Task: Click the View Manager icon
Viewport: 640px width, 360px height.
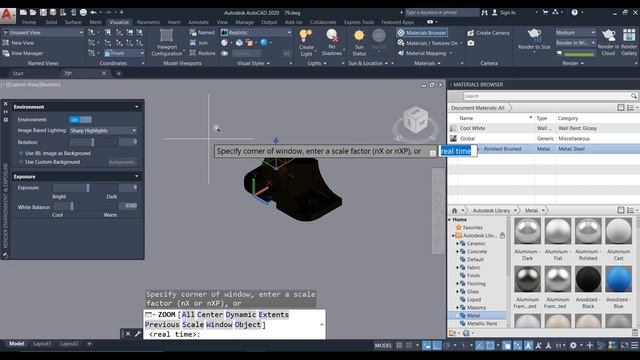Action: point(6,53)
